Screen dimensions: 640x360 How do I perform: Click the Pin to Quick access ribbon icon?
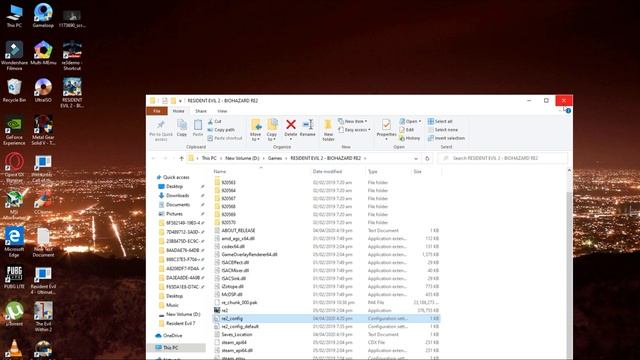click(161, 130)
